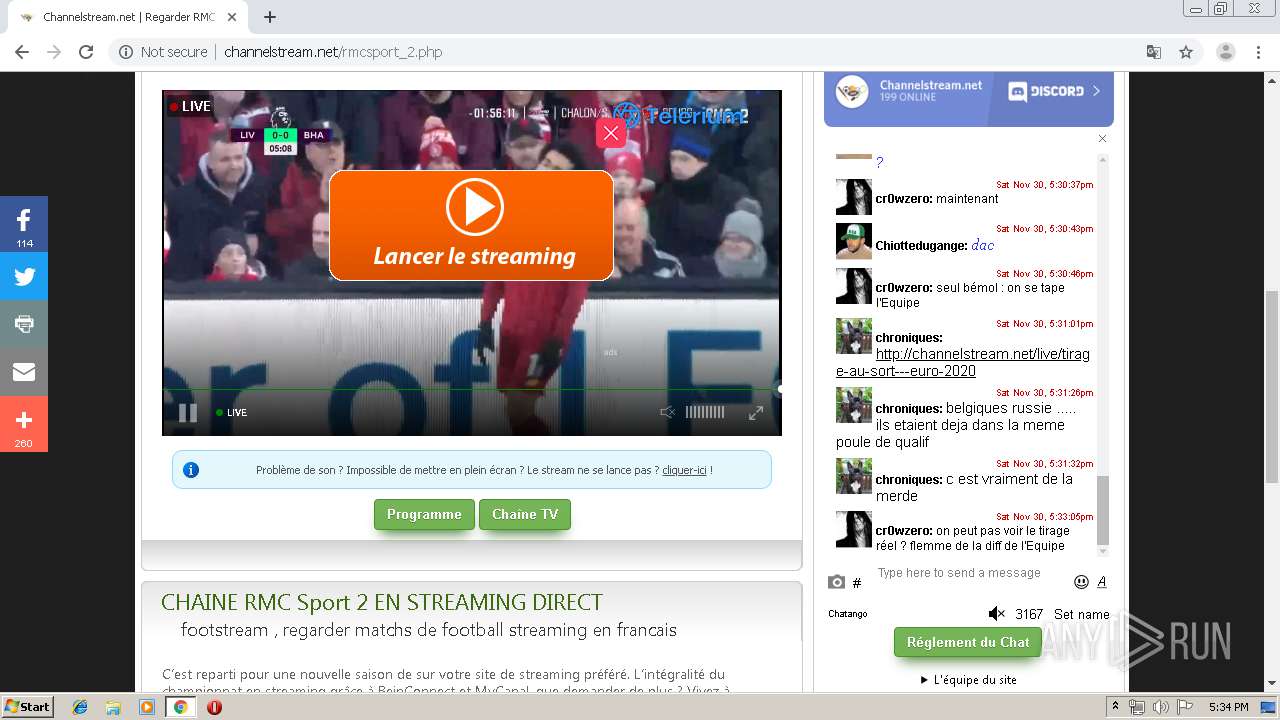This screenshot has width=1280, height=720.
Task: Show hidden system tray icons
Action: tap(1115, 707)
